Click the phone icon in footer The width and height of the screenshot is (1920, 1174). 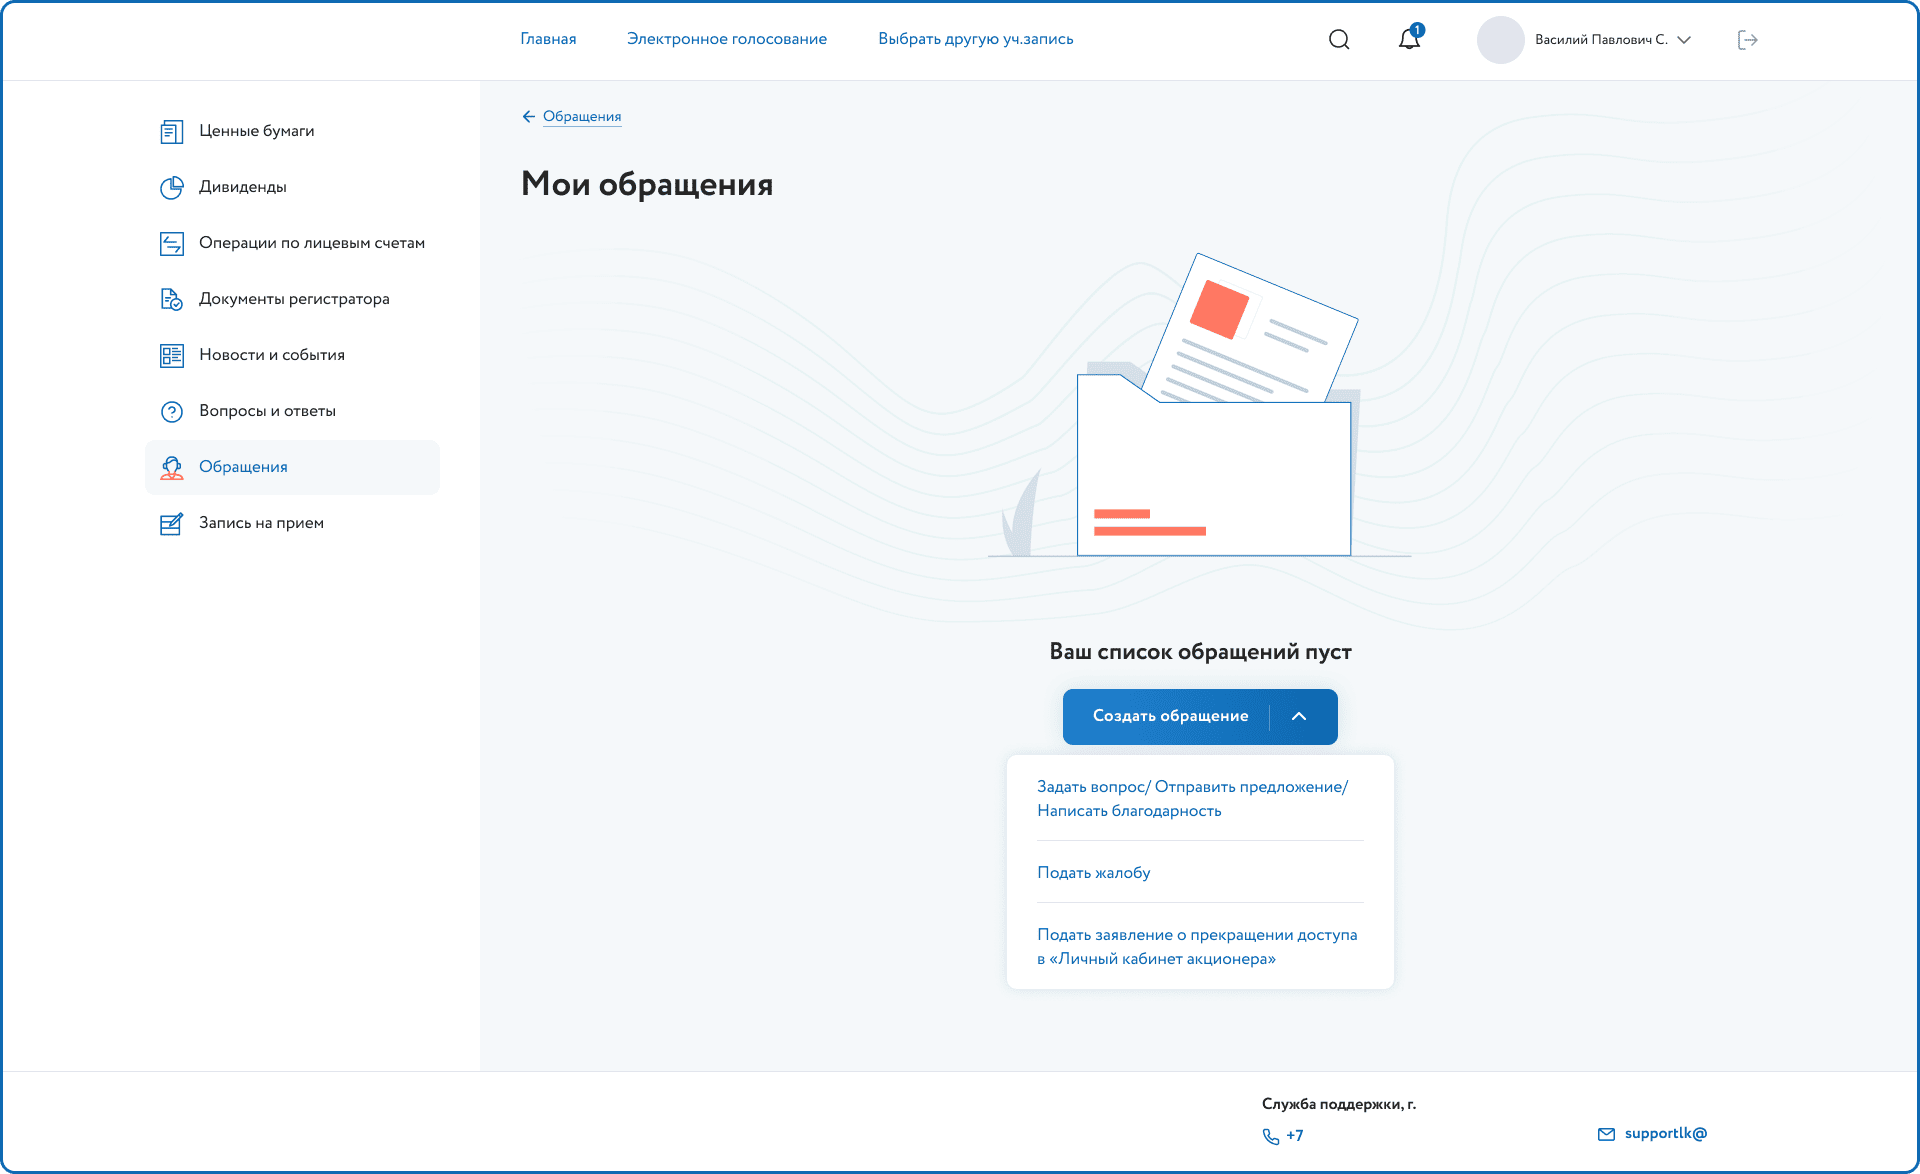click(1271, 1136)
